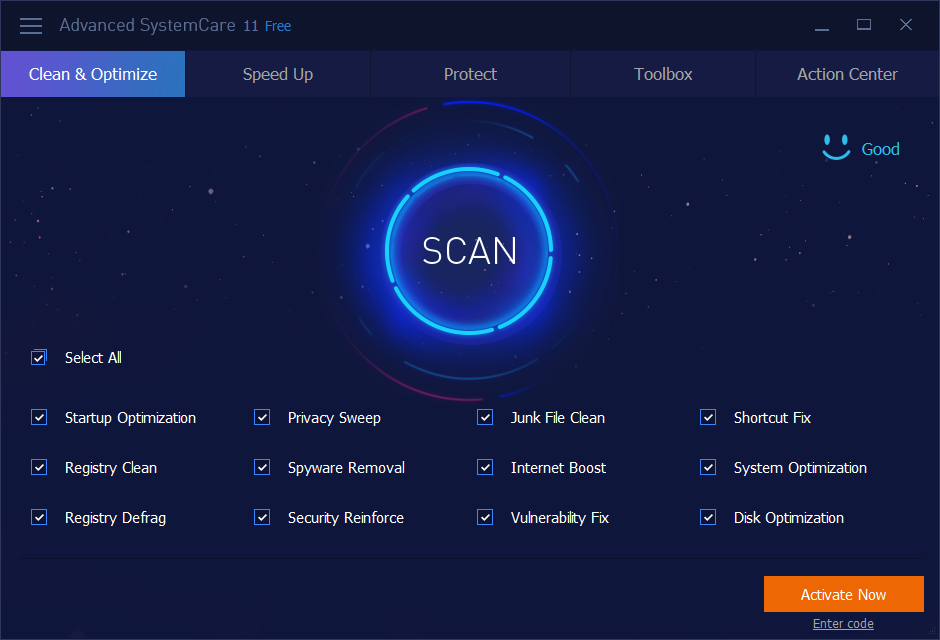Start a scan using the SCAN circle
940x640 pixels.
click(x=468, y=251)
